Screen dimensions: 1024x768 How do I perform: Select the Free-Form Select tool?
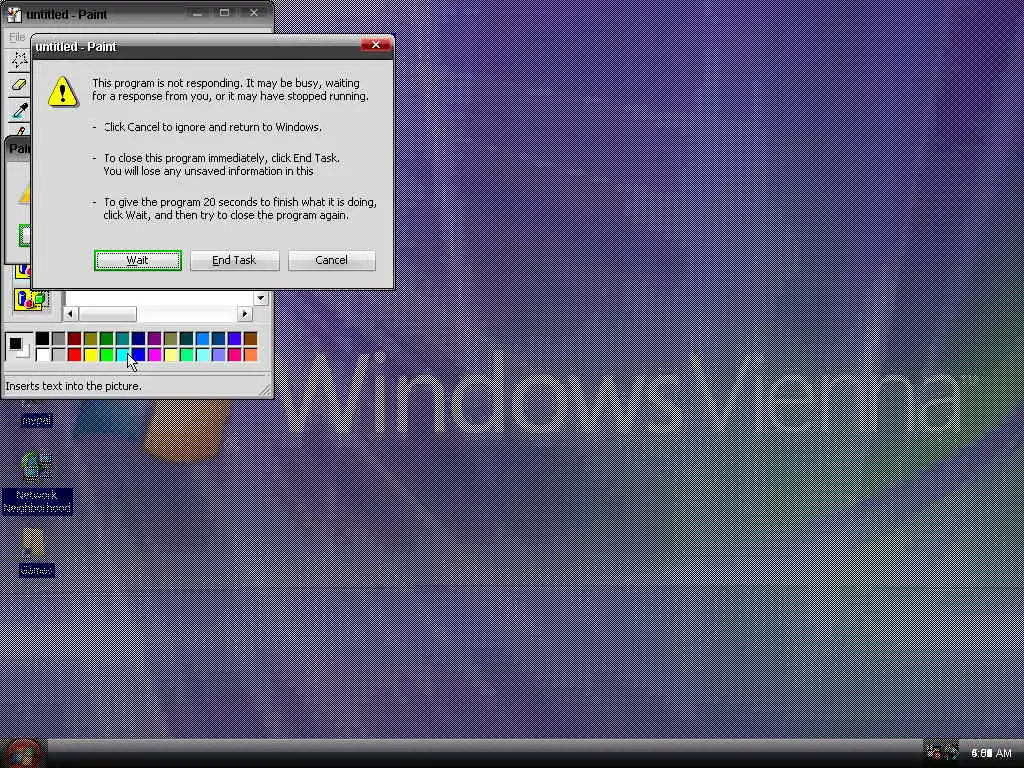[x=19, y=60]
